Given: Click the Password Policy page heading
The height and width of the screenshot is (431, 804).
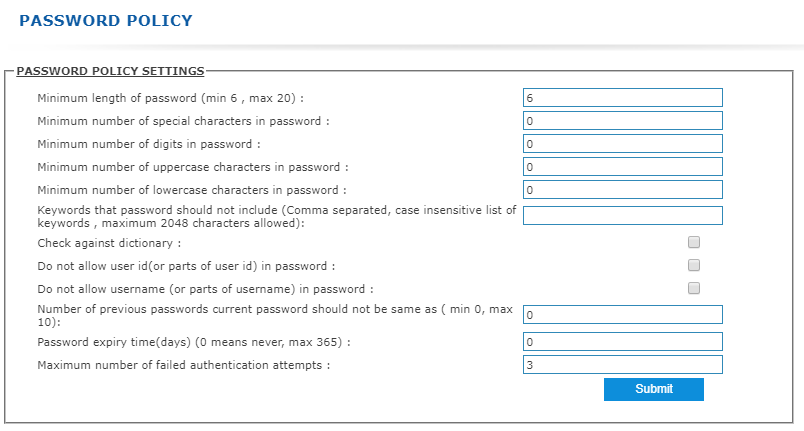Looking at the screenshot, I should click(x=106, y=20).
